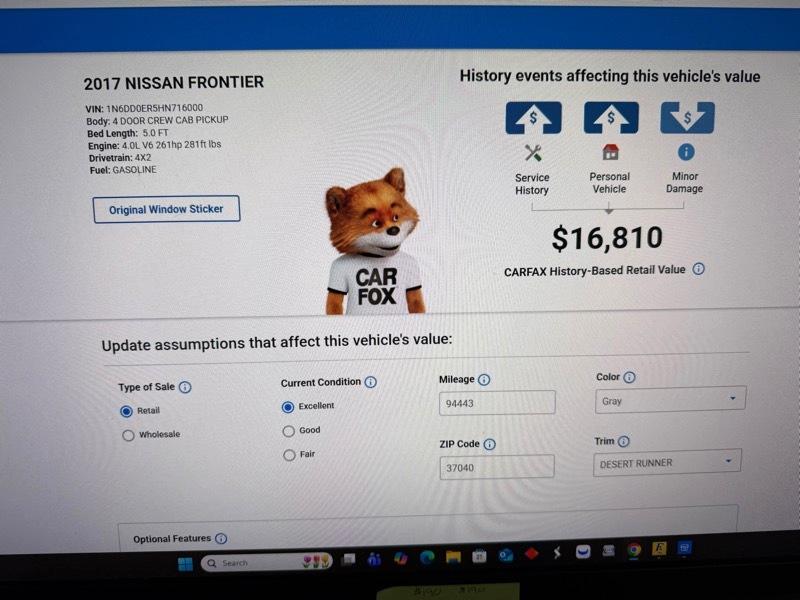Click the ZIP Code info icon
The image size is (800, 600).
point(489,444)
